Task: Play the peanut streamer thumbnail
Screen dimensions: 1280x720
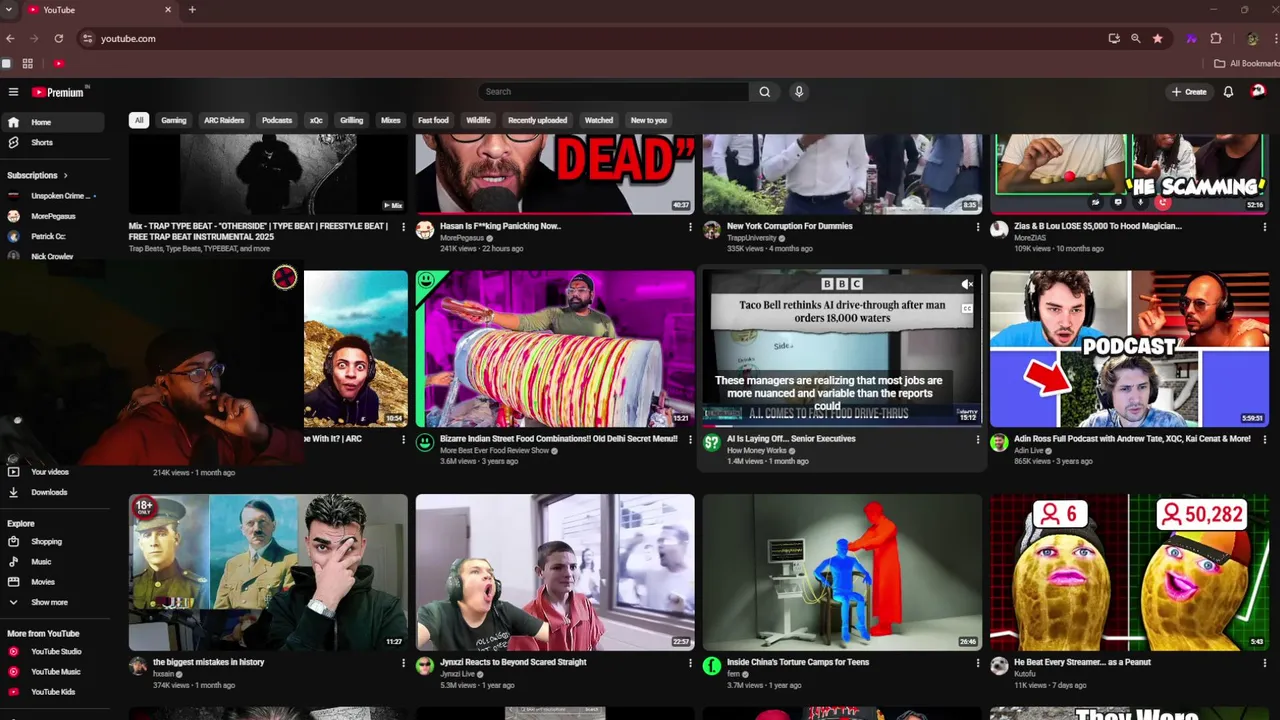Action: point(1129,572)
